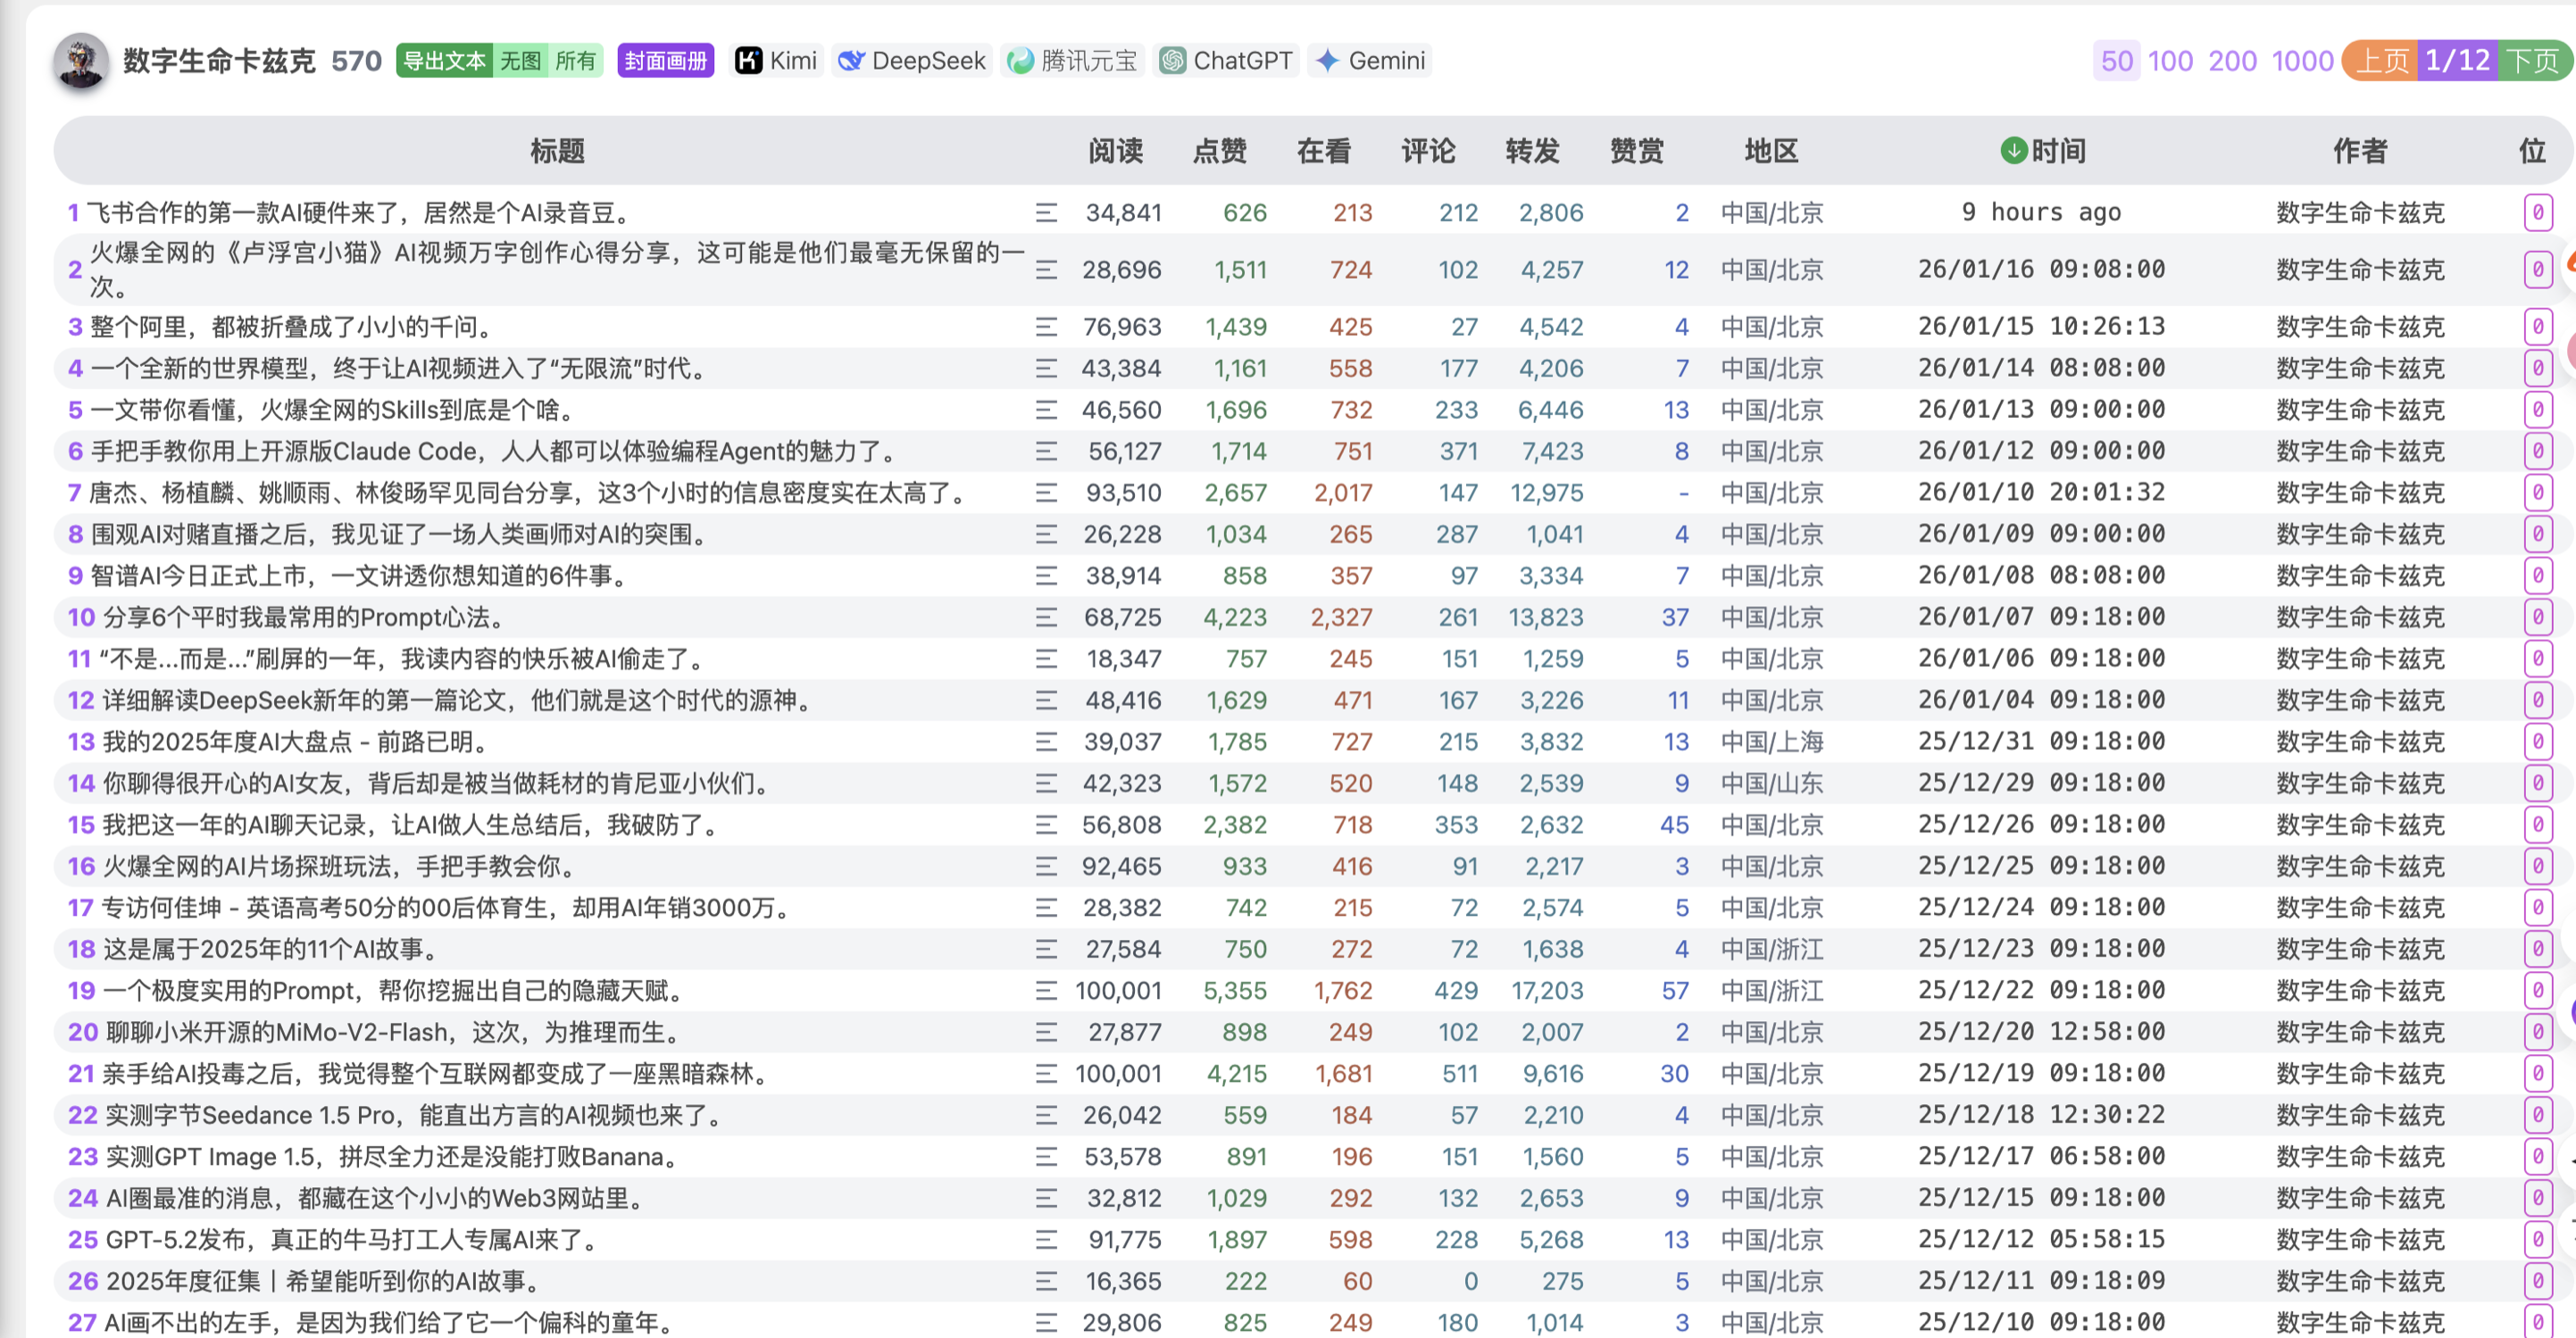The width and height of the screenshot is (2576, 1338).
Task: Open the 封面画册 cover gallery
Action: [x=665, y=61]
